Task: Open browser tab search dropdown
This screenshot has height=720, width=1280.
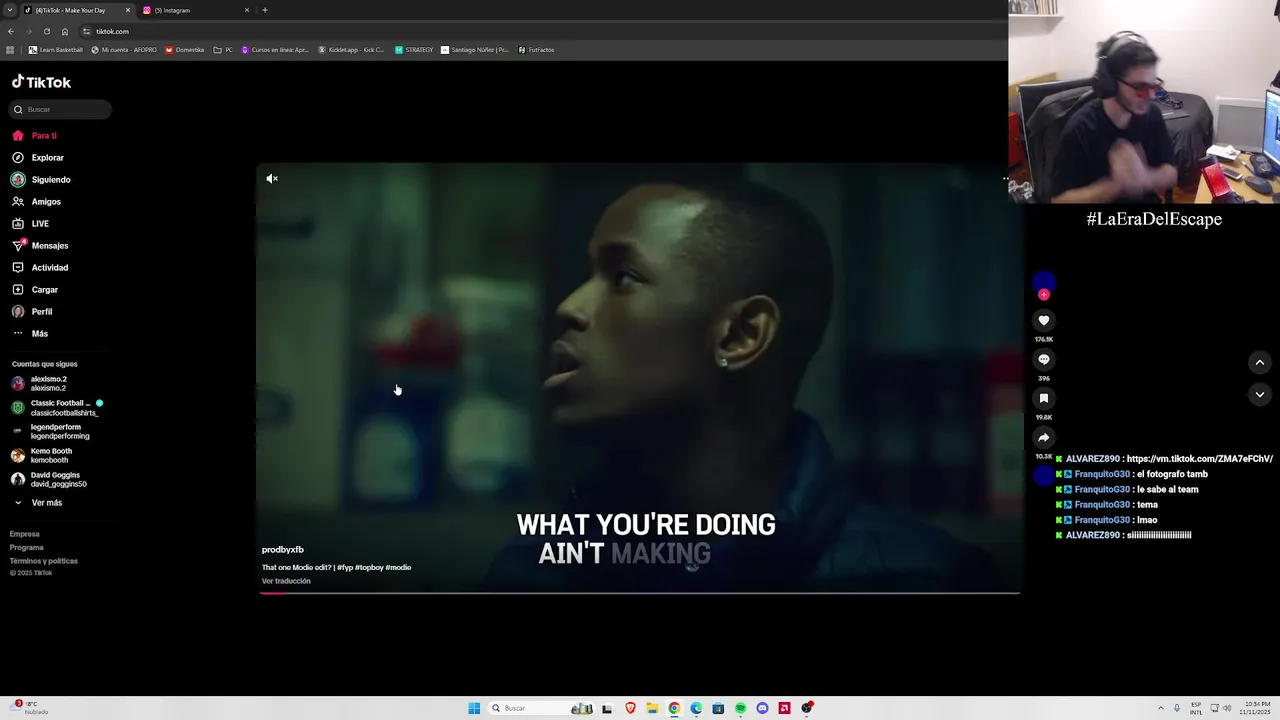Action: pos(10,10)
